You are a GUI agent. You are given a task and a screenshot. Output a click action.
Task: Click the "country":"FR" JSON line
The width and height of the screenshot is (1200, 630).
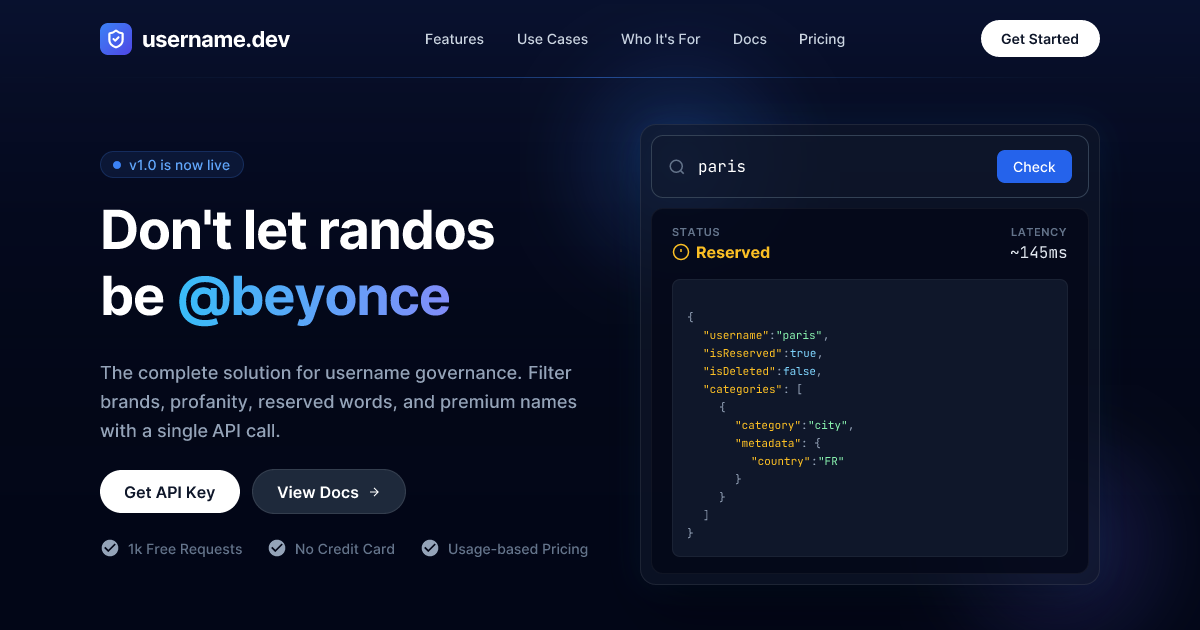(x=798, y=461)
